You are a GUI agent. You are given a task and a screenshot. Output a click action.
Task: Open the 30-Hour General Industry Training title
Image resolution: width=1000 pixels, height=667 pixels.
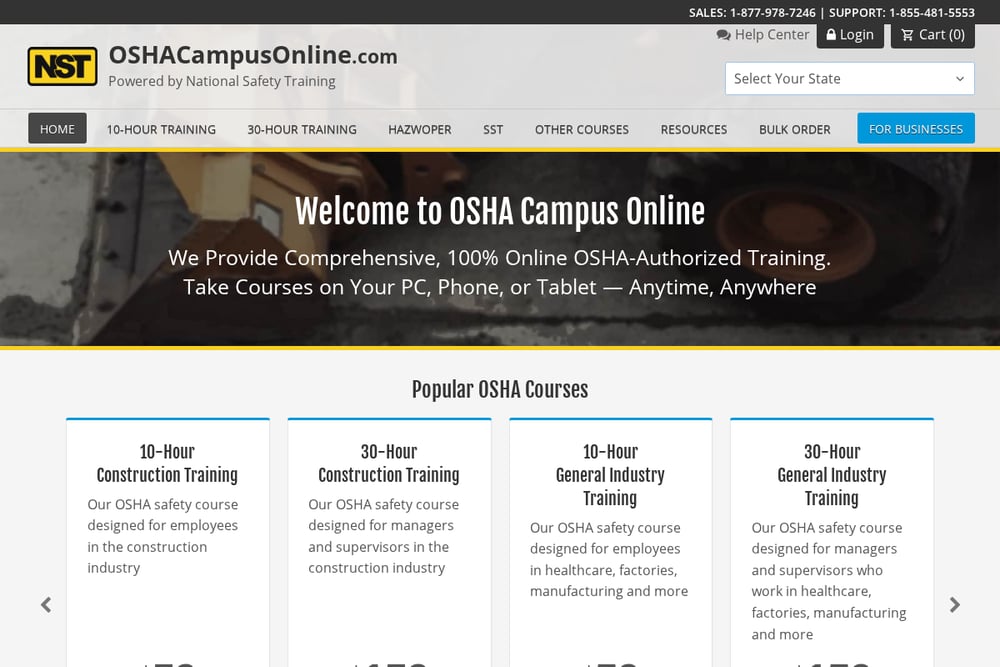pos(832,475)
